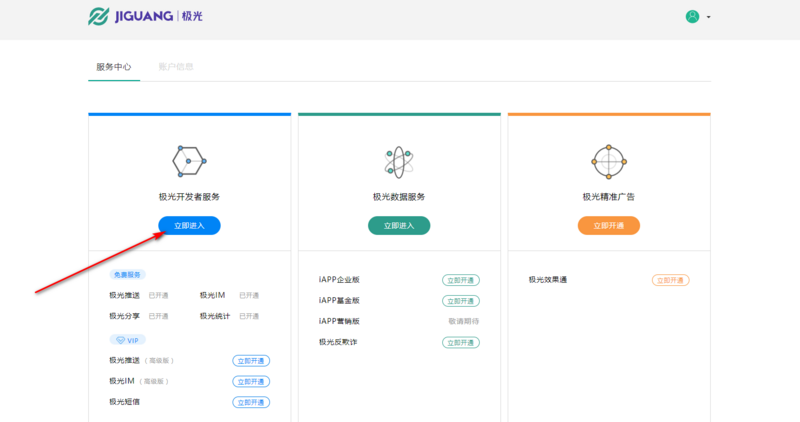Click 立即开通 next to iAPP基金版
Image resolution: width=800 pixels, height=422 pixels.
pos(461,301)
